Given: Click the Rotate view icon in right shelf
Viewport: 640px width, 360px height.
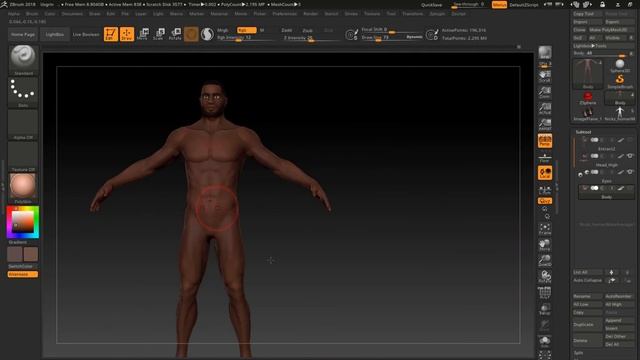Looking at the screenshot, I should tap(545, 277).
